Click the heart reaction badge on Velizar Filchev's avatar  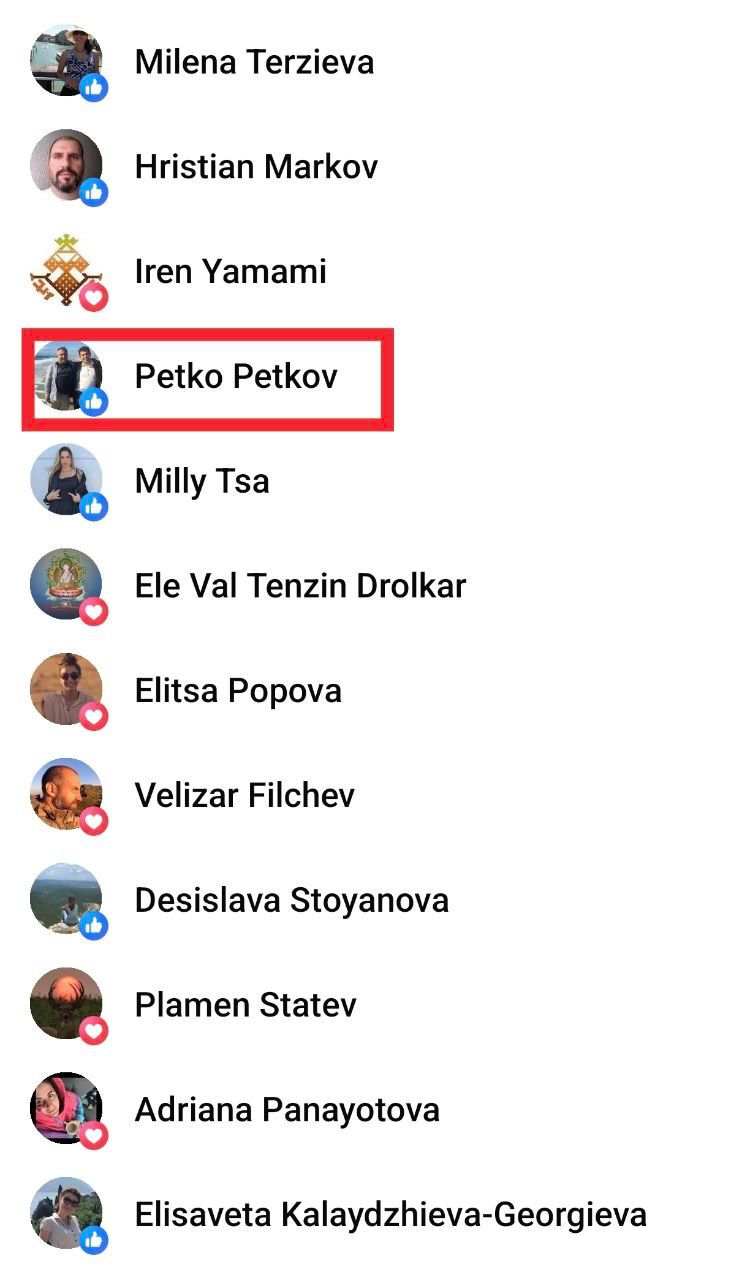94,821
